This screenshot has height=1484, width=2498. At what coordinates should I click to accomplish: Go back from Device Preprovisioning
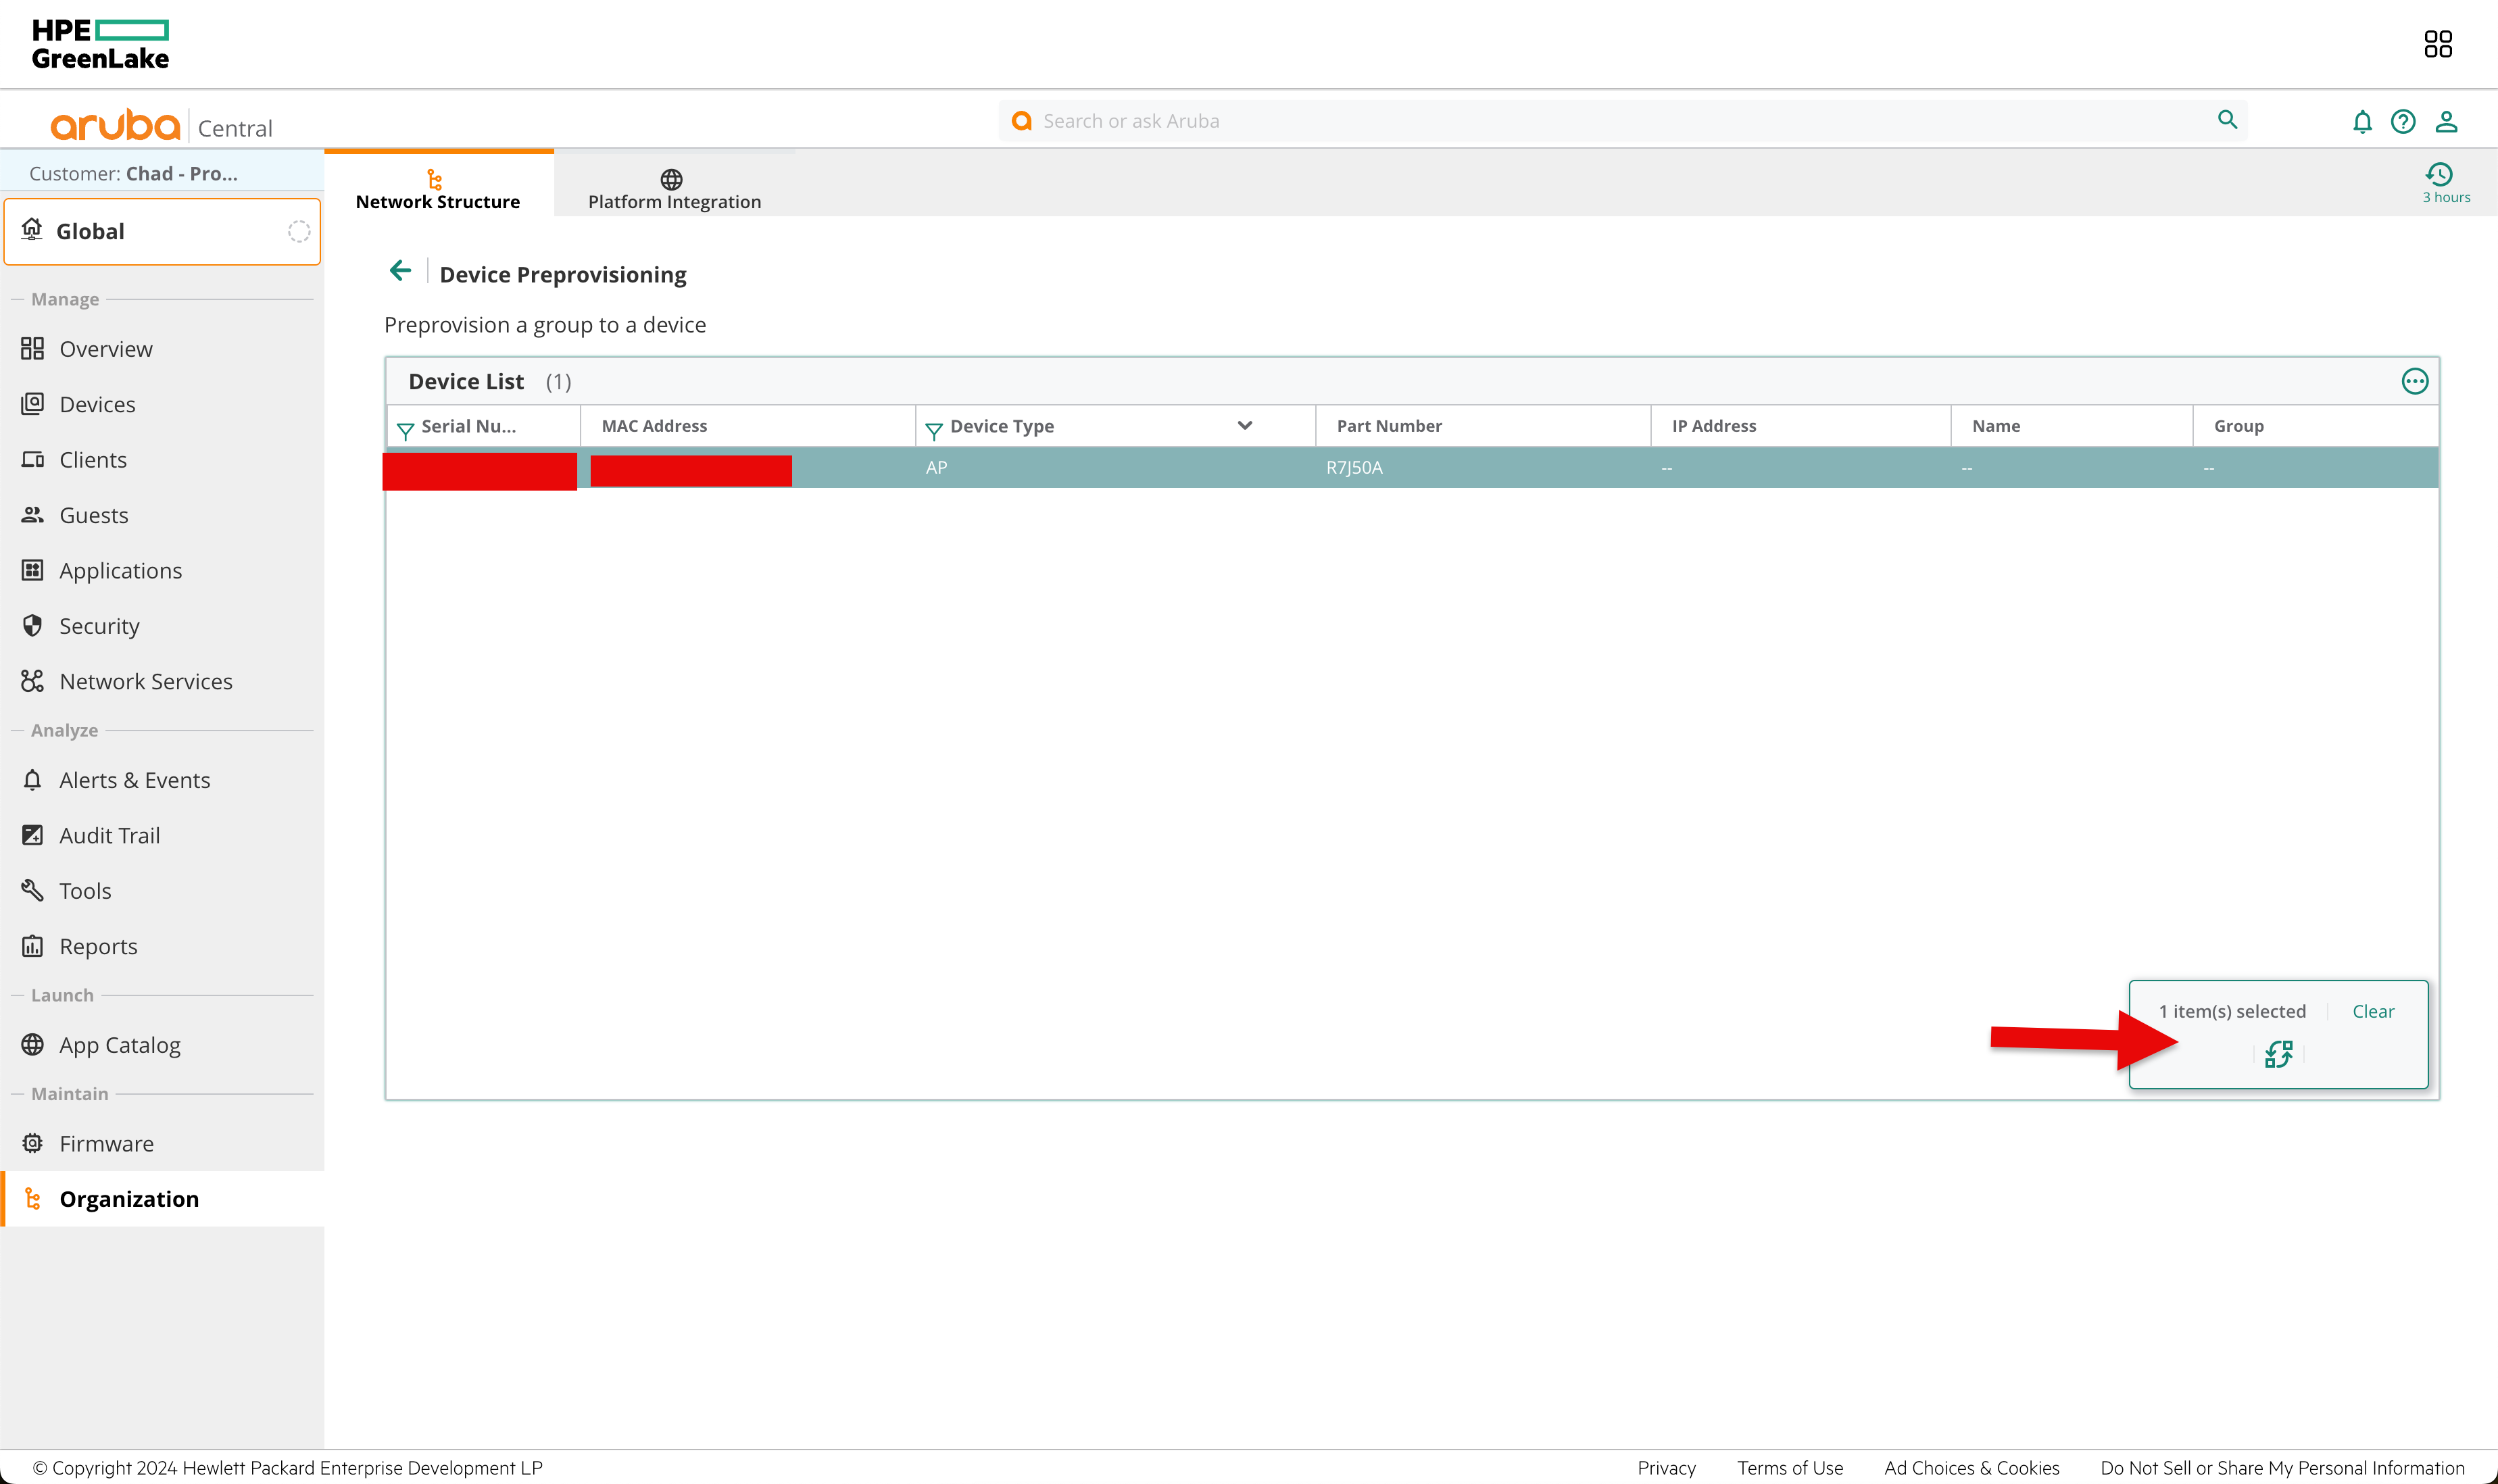[400, 270]
